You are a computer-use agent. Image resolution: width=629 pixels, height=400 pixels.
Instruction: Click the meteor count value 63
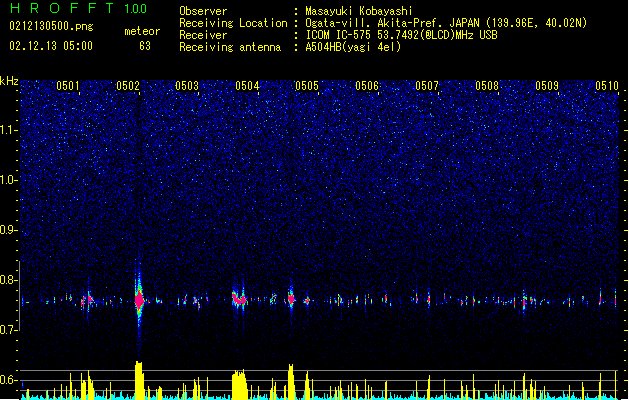tap(145, 46)
